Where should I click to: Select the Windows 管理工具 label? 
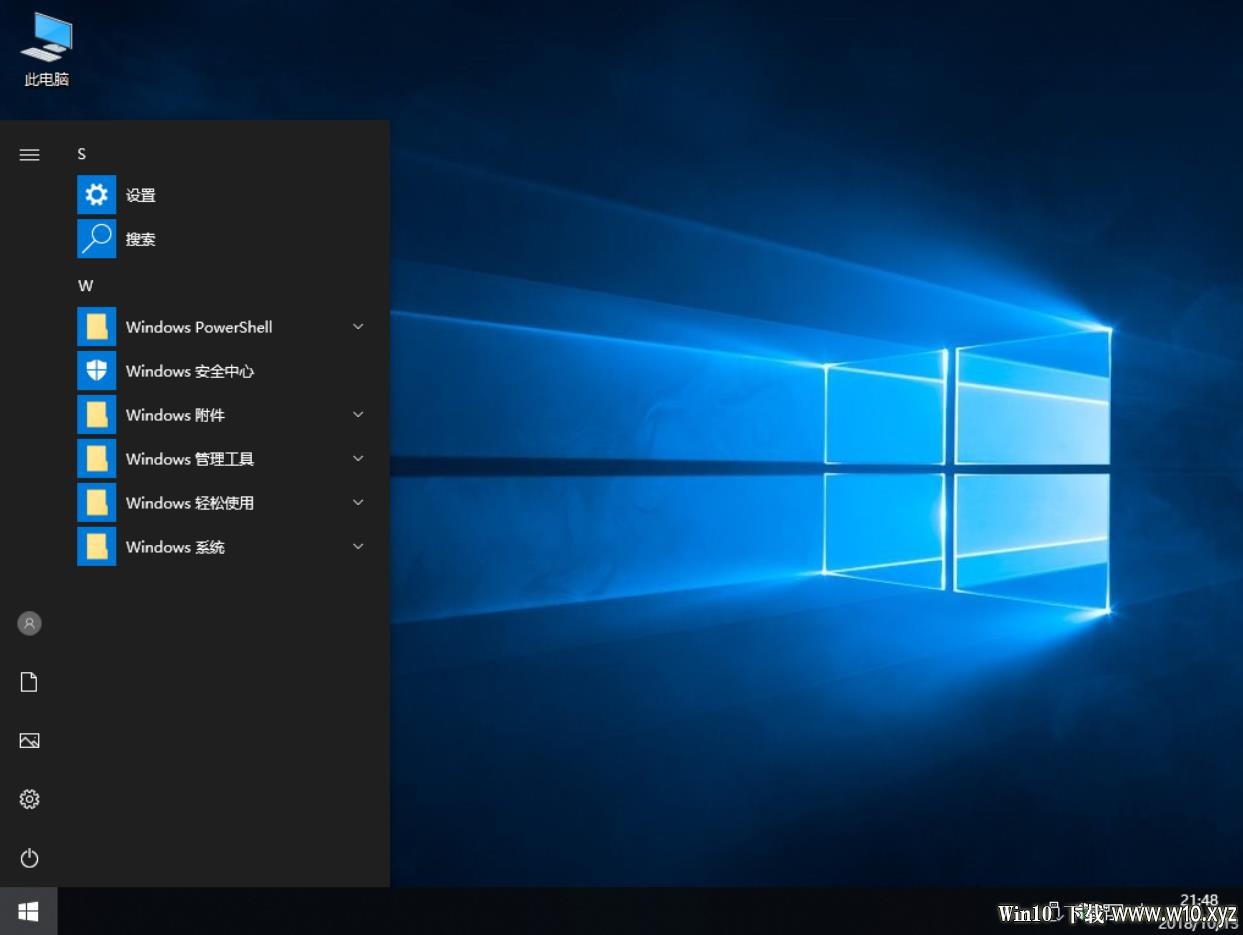pyautogui.click(x=190, y=459)
